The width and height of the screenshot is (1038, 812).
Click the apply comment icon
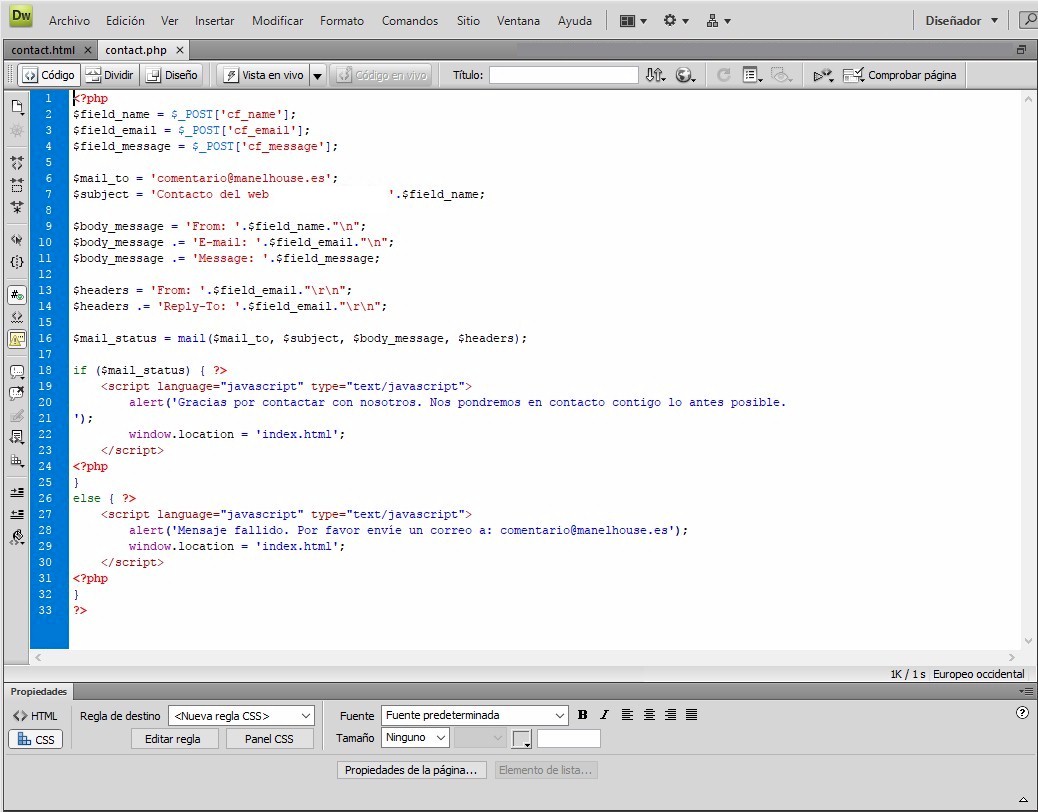pyautogui.click(x=17, y=371)
